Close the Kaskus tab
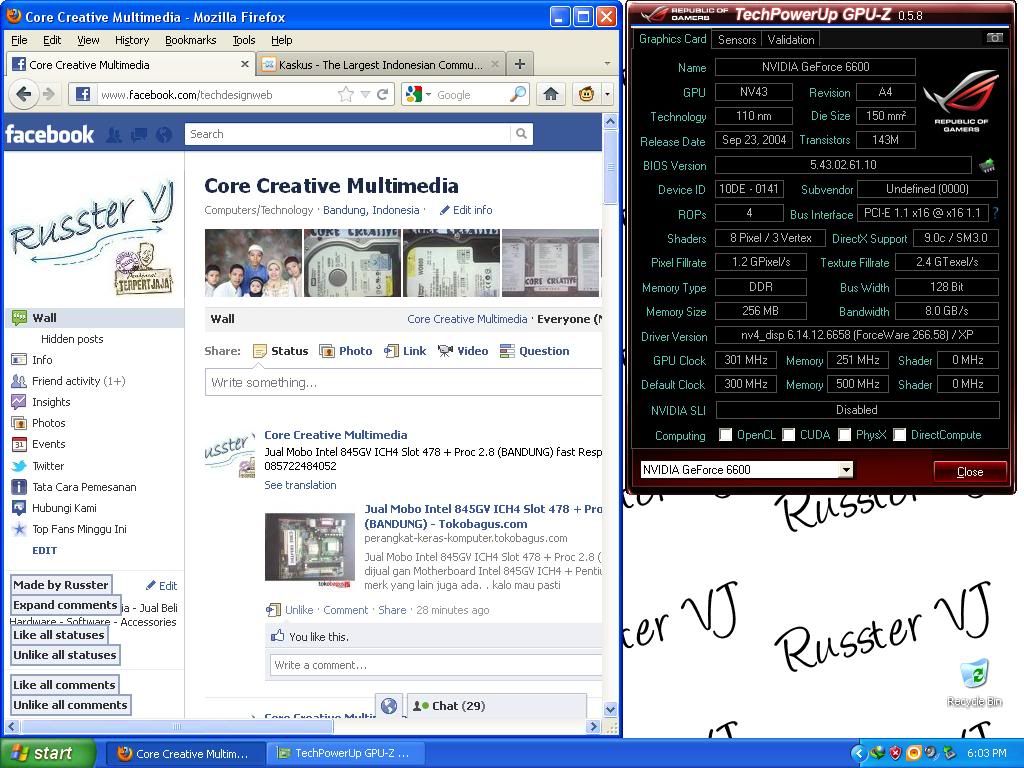1024x768 pixels. [495, 64]
